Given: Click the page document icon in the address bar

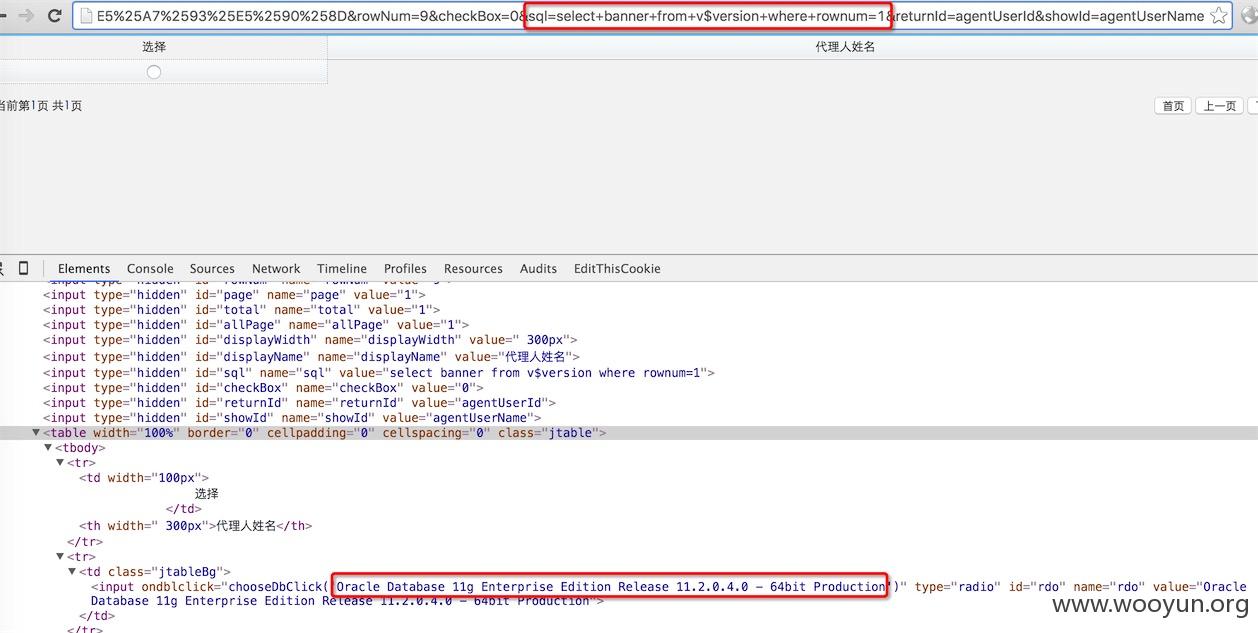Looking at the screenshot, I should pyautogui.click(x=86, y=16).
